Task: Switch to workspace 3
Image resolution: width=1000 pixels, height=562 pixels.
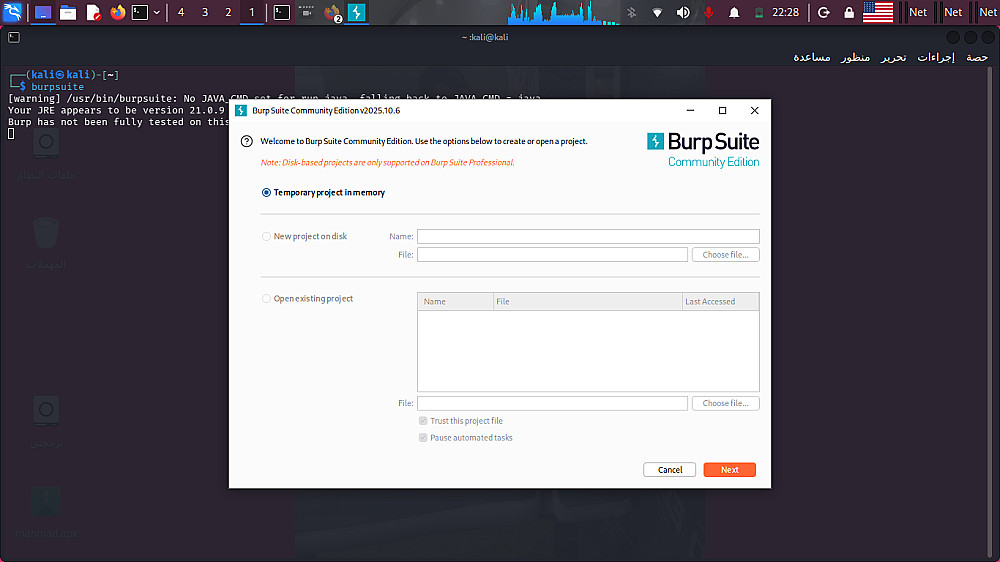Action: click(205, 12)
